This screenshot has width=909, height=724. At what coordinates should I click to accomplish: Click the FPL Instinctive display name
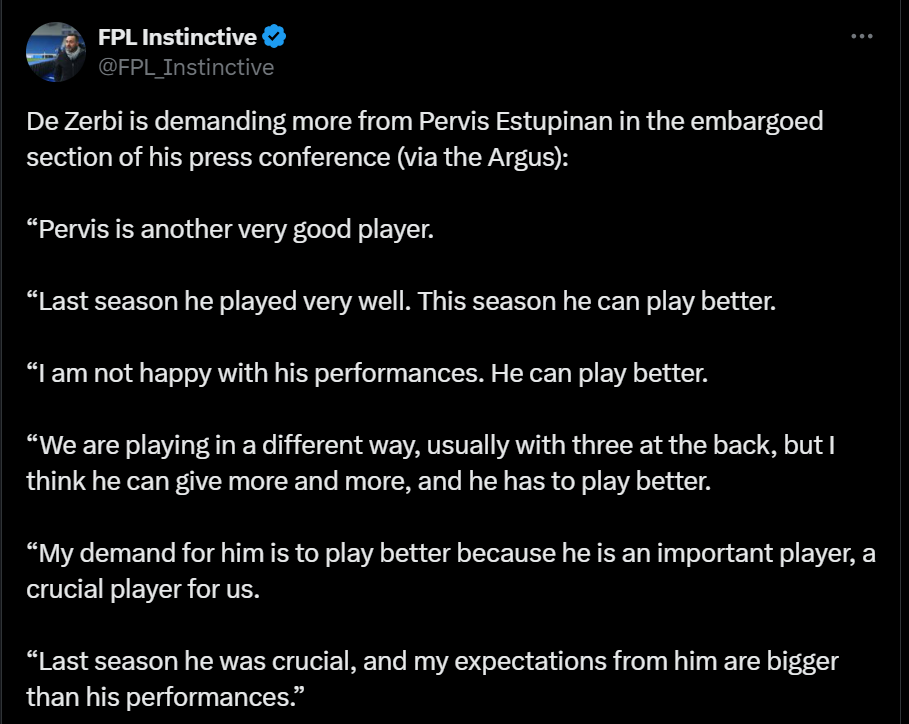[x=178, y=38]
